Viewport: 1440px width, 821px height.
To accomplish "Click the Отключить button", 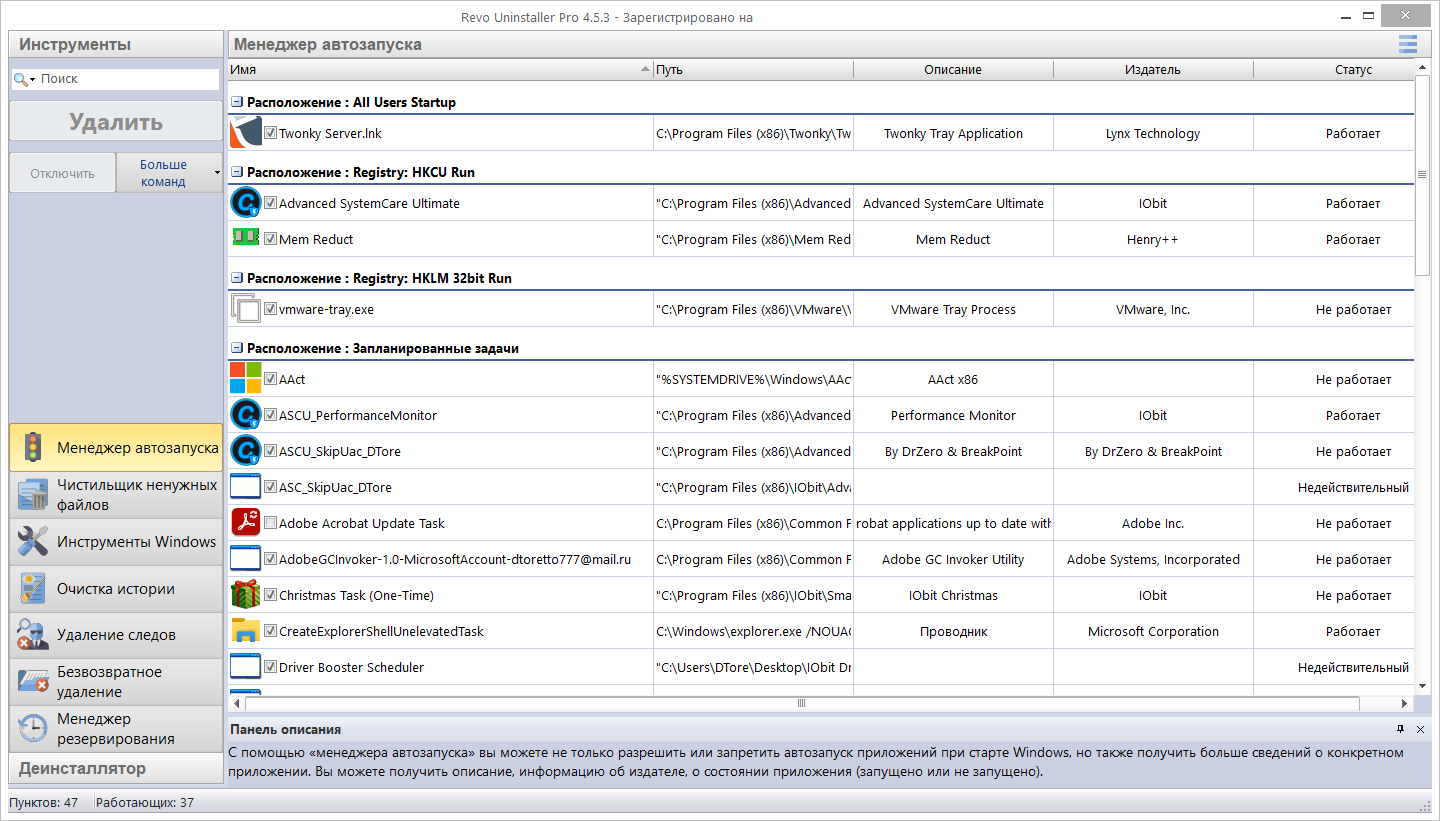I will click(63, 173).
